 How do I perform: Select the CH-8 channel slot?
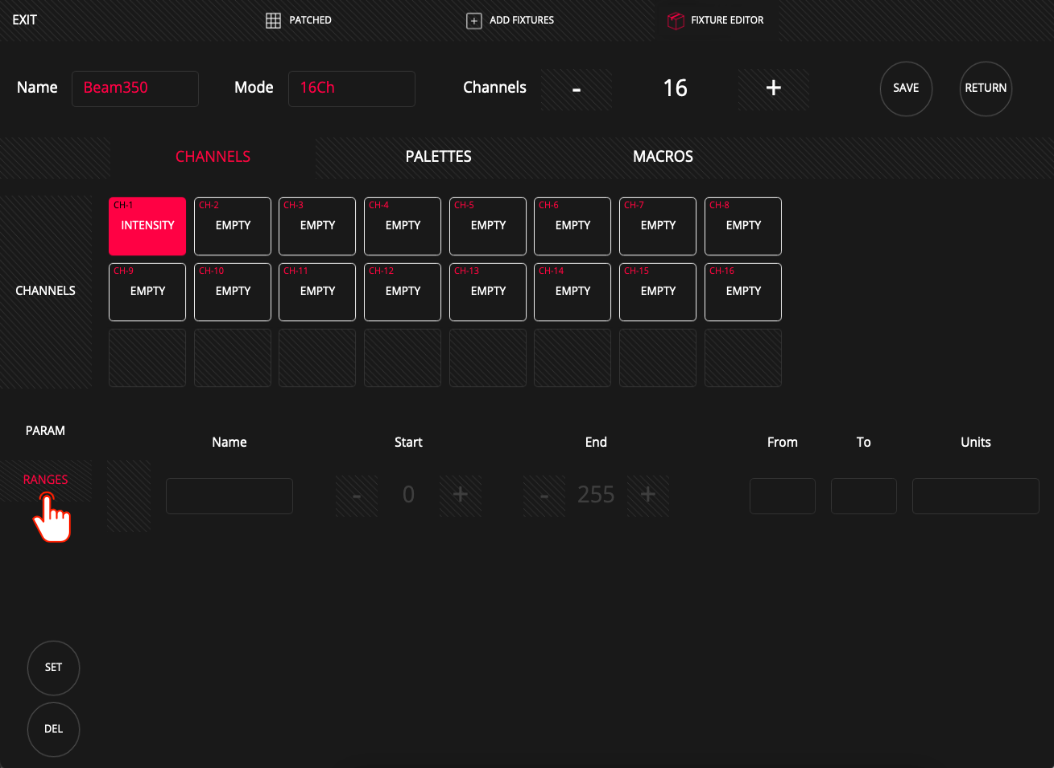(x=743, y=226)
